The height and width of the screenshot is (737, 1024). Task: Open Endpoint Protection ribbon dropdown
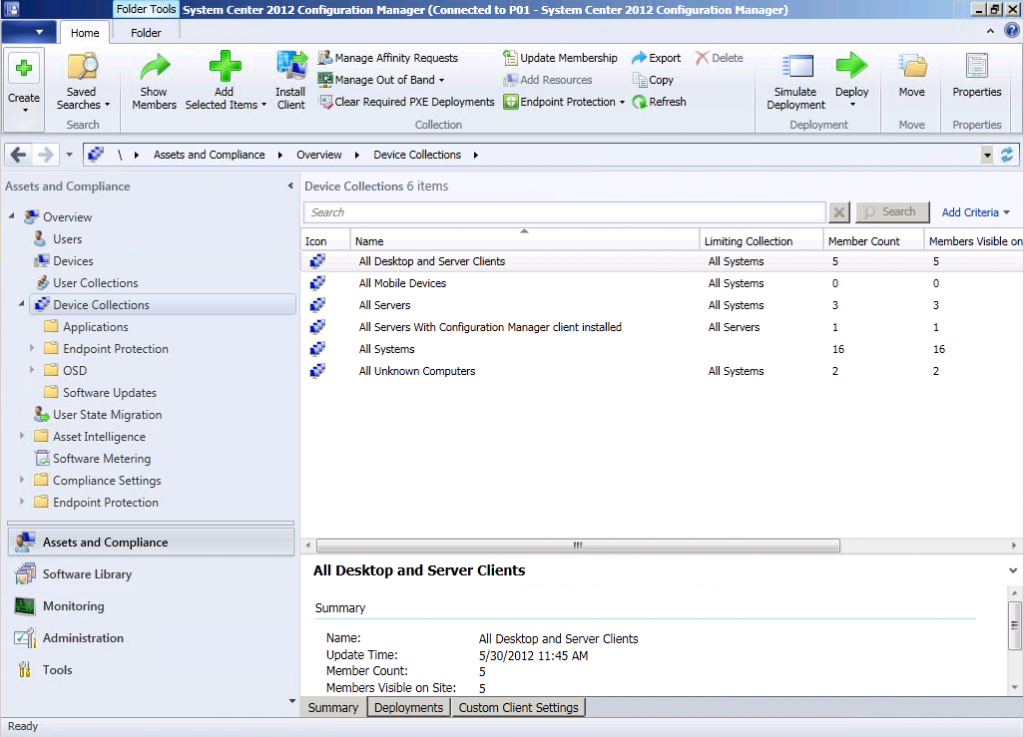coord(564,102)
